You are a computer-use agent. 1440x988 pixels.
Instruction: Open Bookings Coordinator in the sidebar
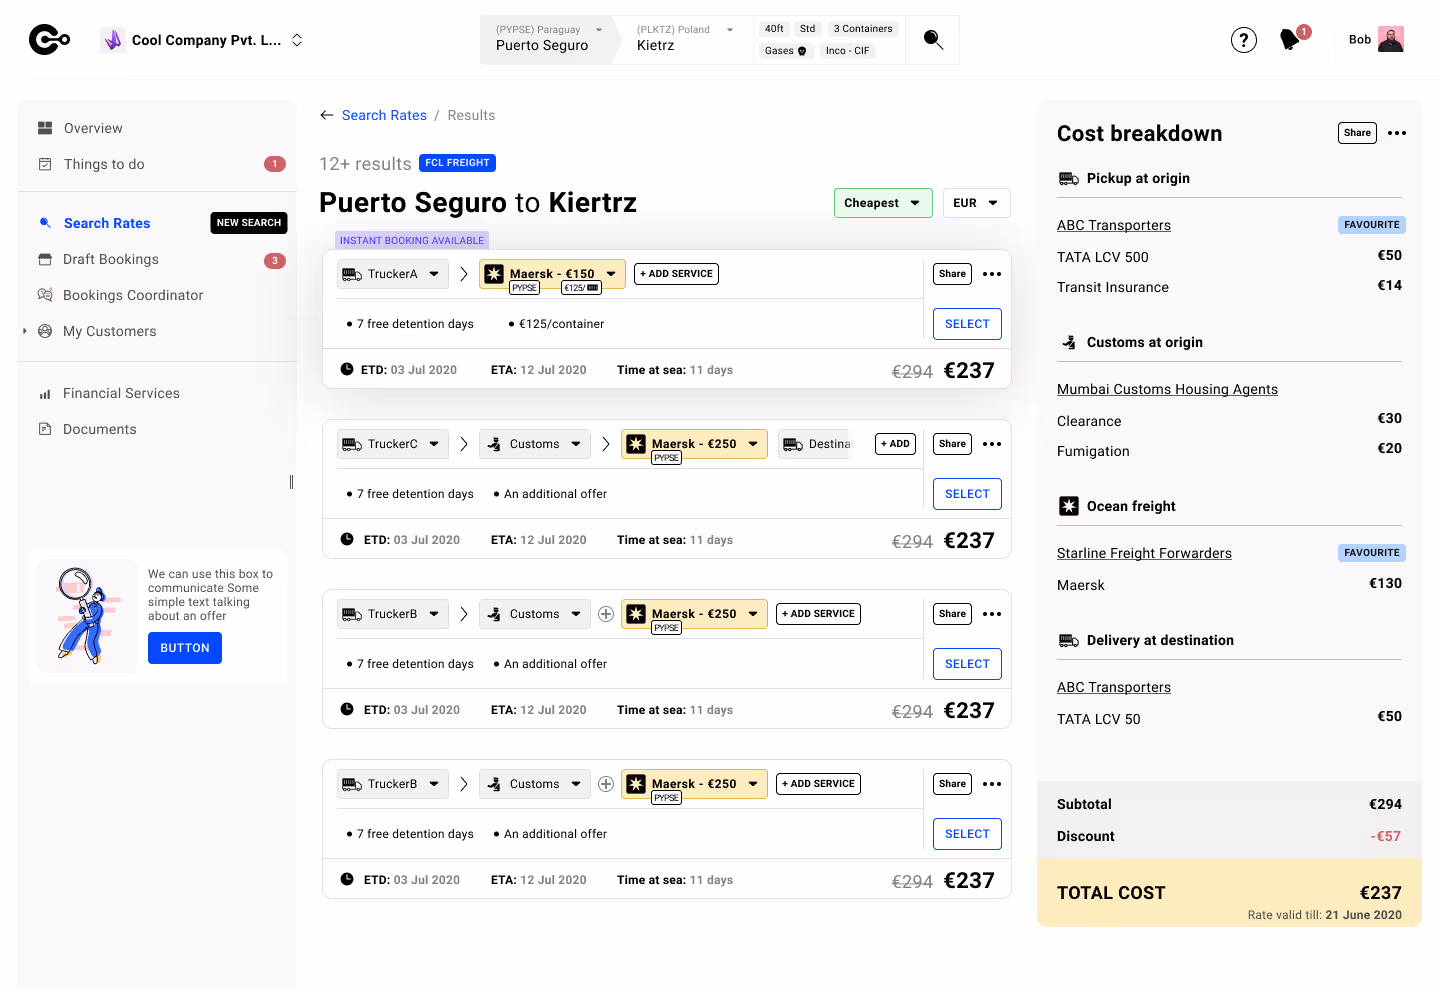tap(133, 295)
